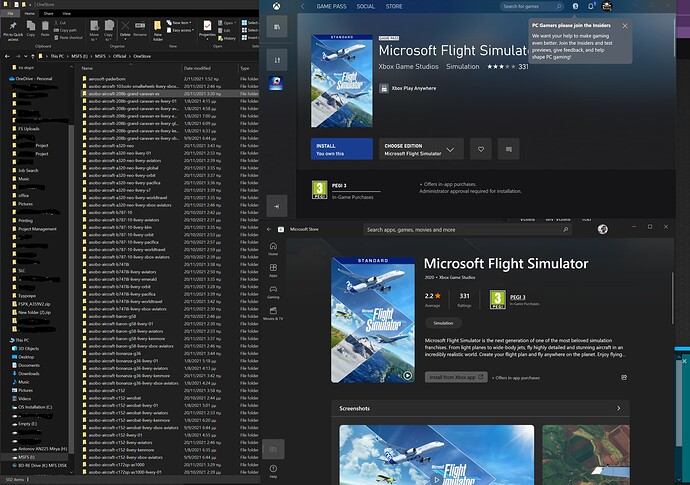Open the sort queue icon in Xbox sidebar
The image size is (690, 485).
(x=277, y=60)
